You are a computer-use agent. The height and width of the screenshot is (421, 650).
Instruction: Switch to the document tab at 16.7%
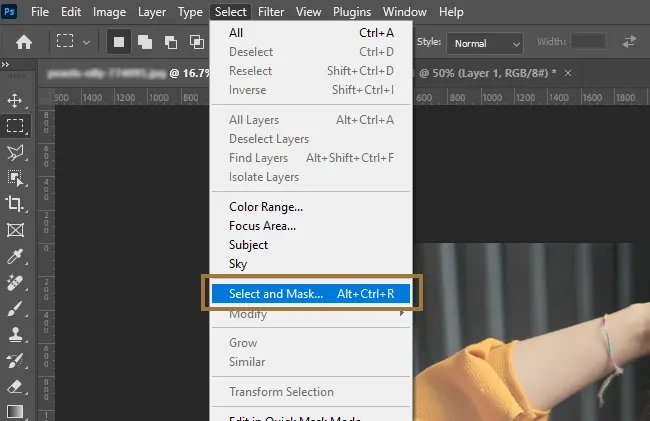coord(126,73)
